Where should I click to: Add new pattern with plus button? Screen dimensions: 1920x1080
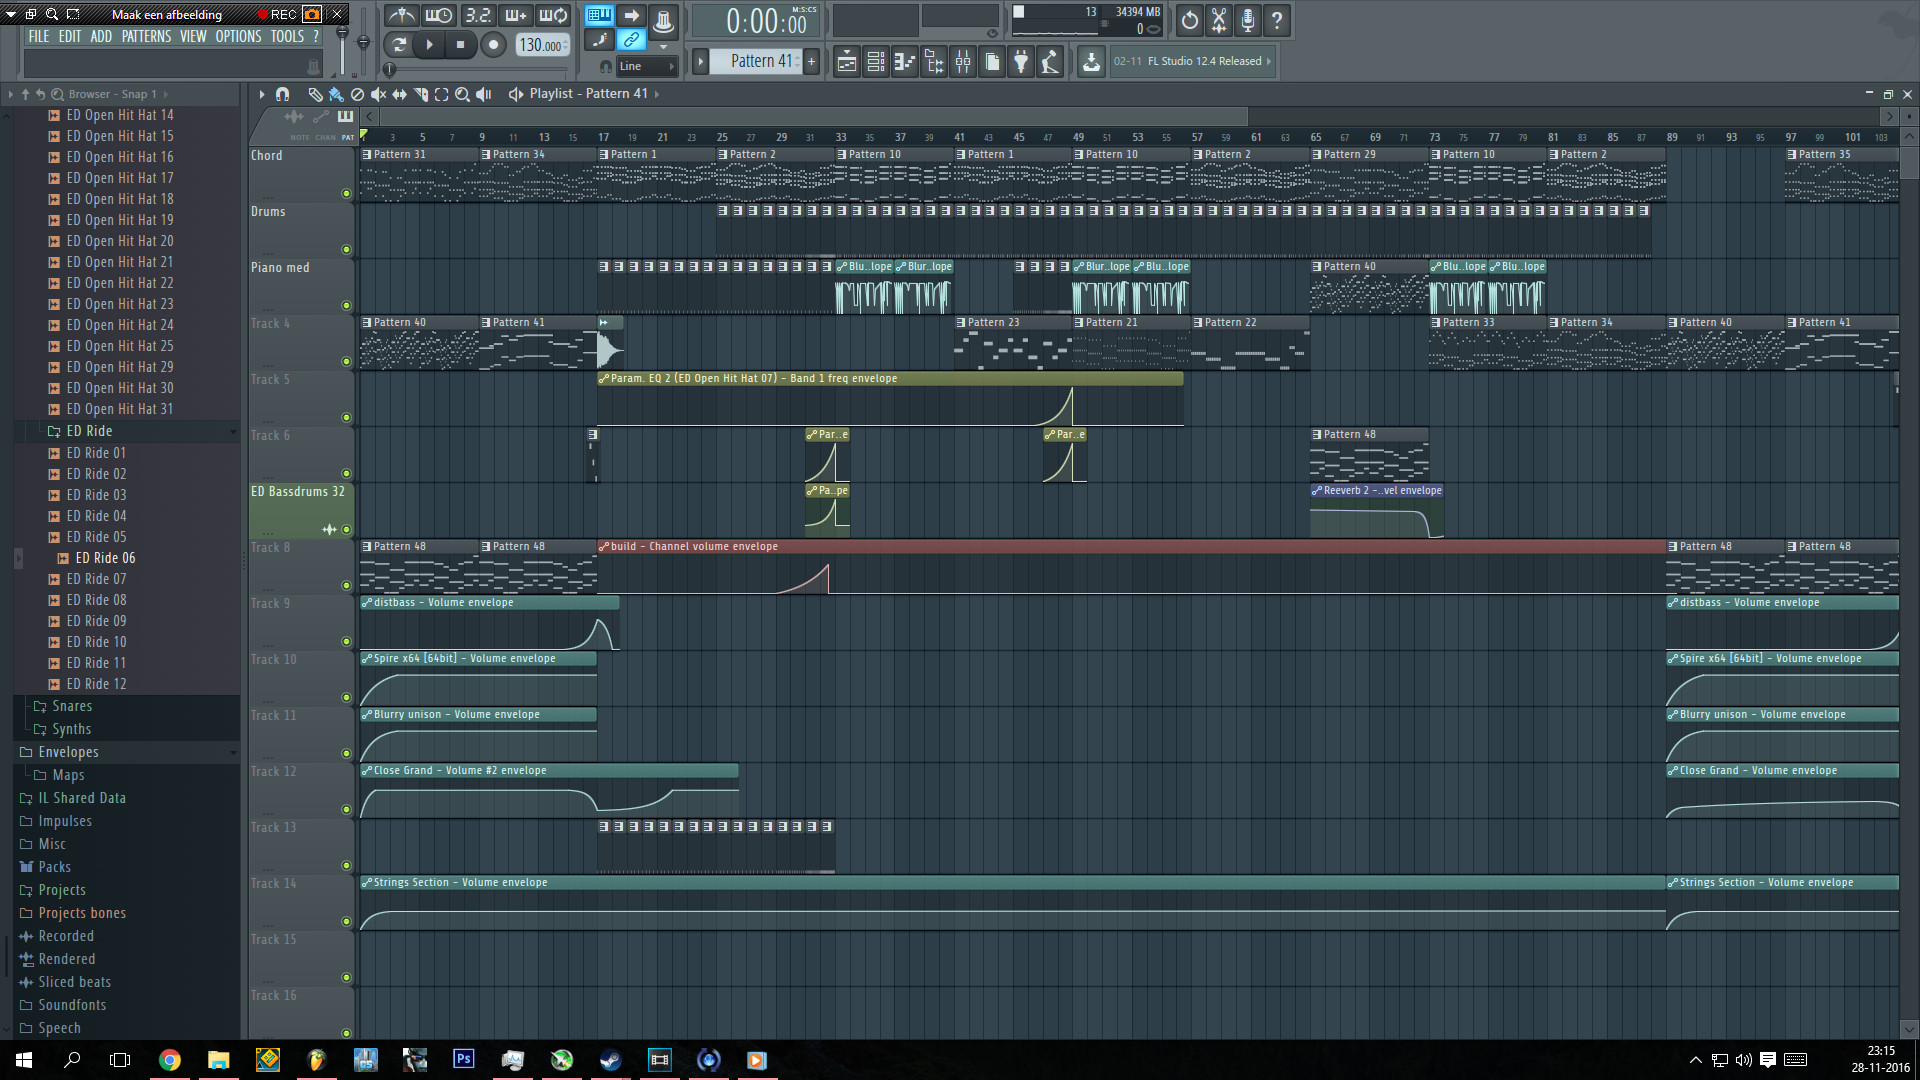click(812, 61)
